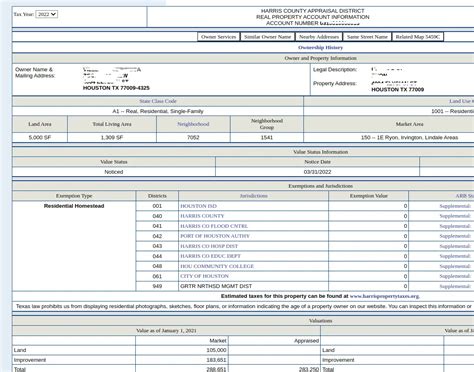The height and width of the screenshot is (372, 474).
Task: Follow the State Class Code link
Action: 158,101
